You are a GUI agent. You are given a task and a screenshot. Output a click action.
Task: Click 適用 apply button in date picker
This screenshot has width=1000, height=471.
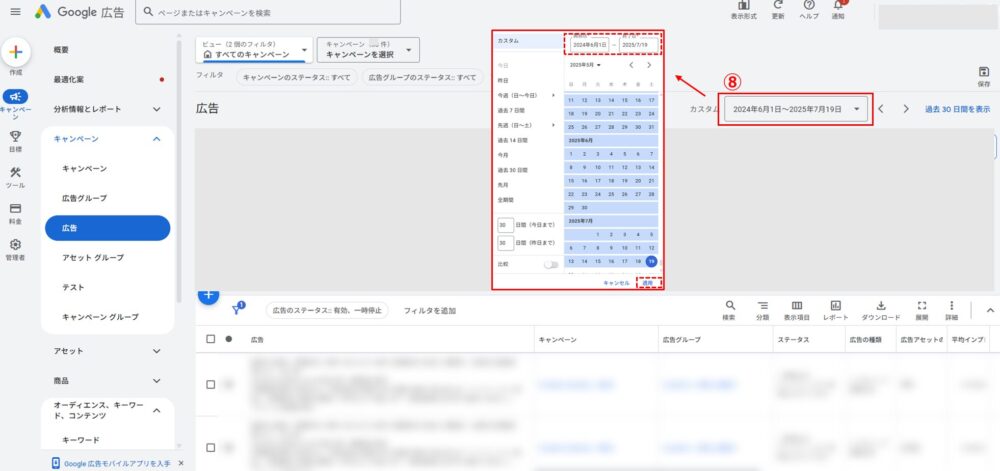(648, 283)
